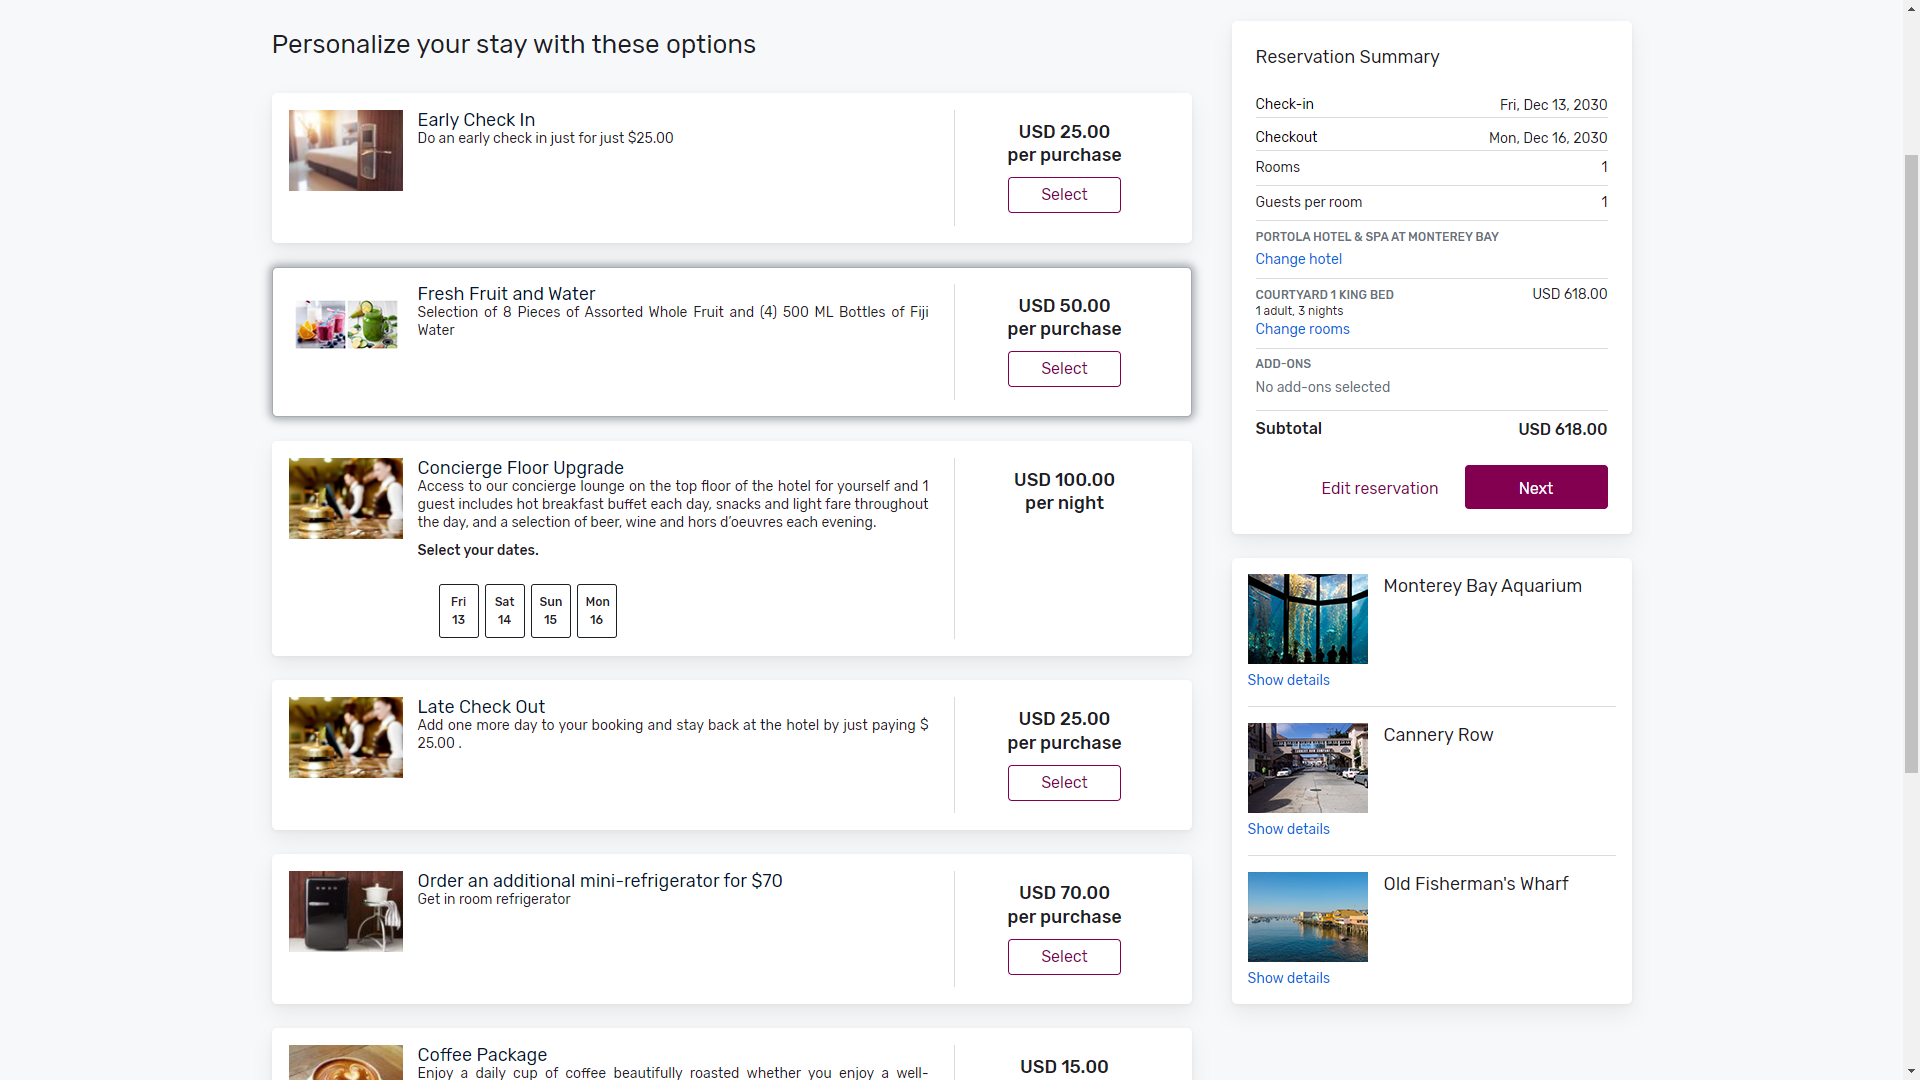Click the Change rooms link
This screenshot has height=1080, width=1920.
point(1303,329)
